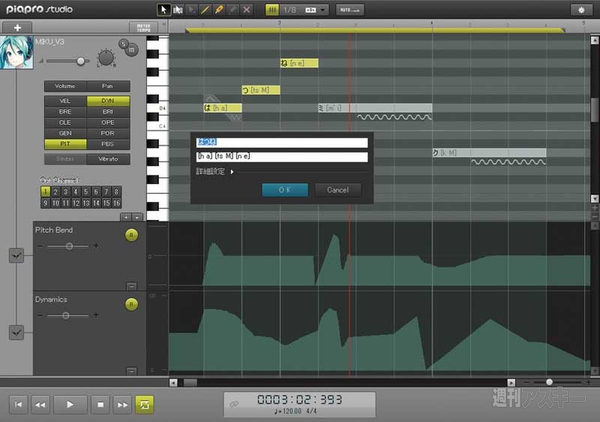This screenshot has width=600, height=422.
Task: Toggle the Pitch Bend R button
Action: coord(132,235)
